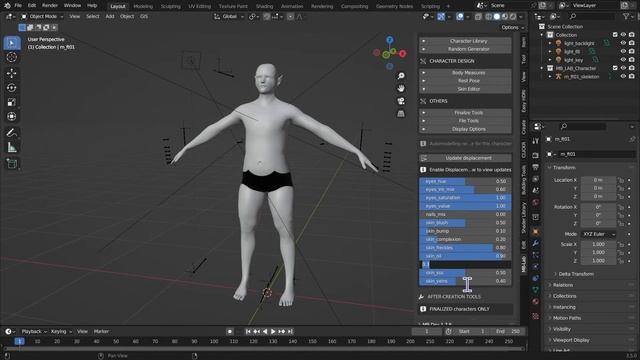This screenshot has height=360, width=640.
Task: Open the XYZ Euler rotation mode dropdown
Action: coord(599,234)
